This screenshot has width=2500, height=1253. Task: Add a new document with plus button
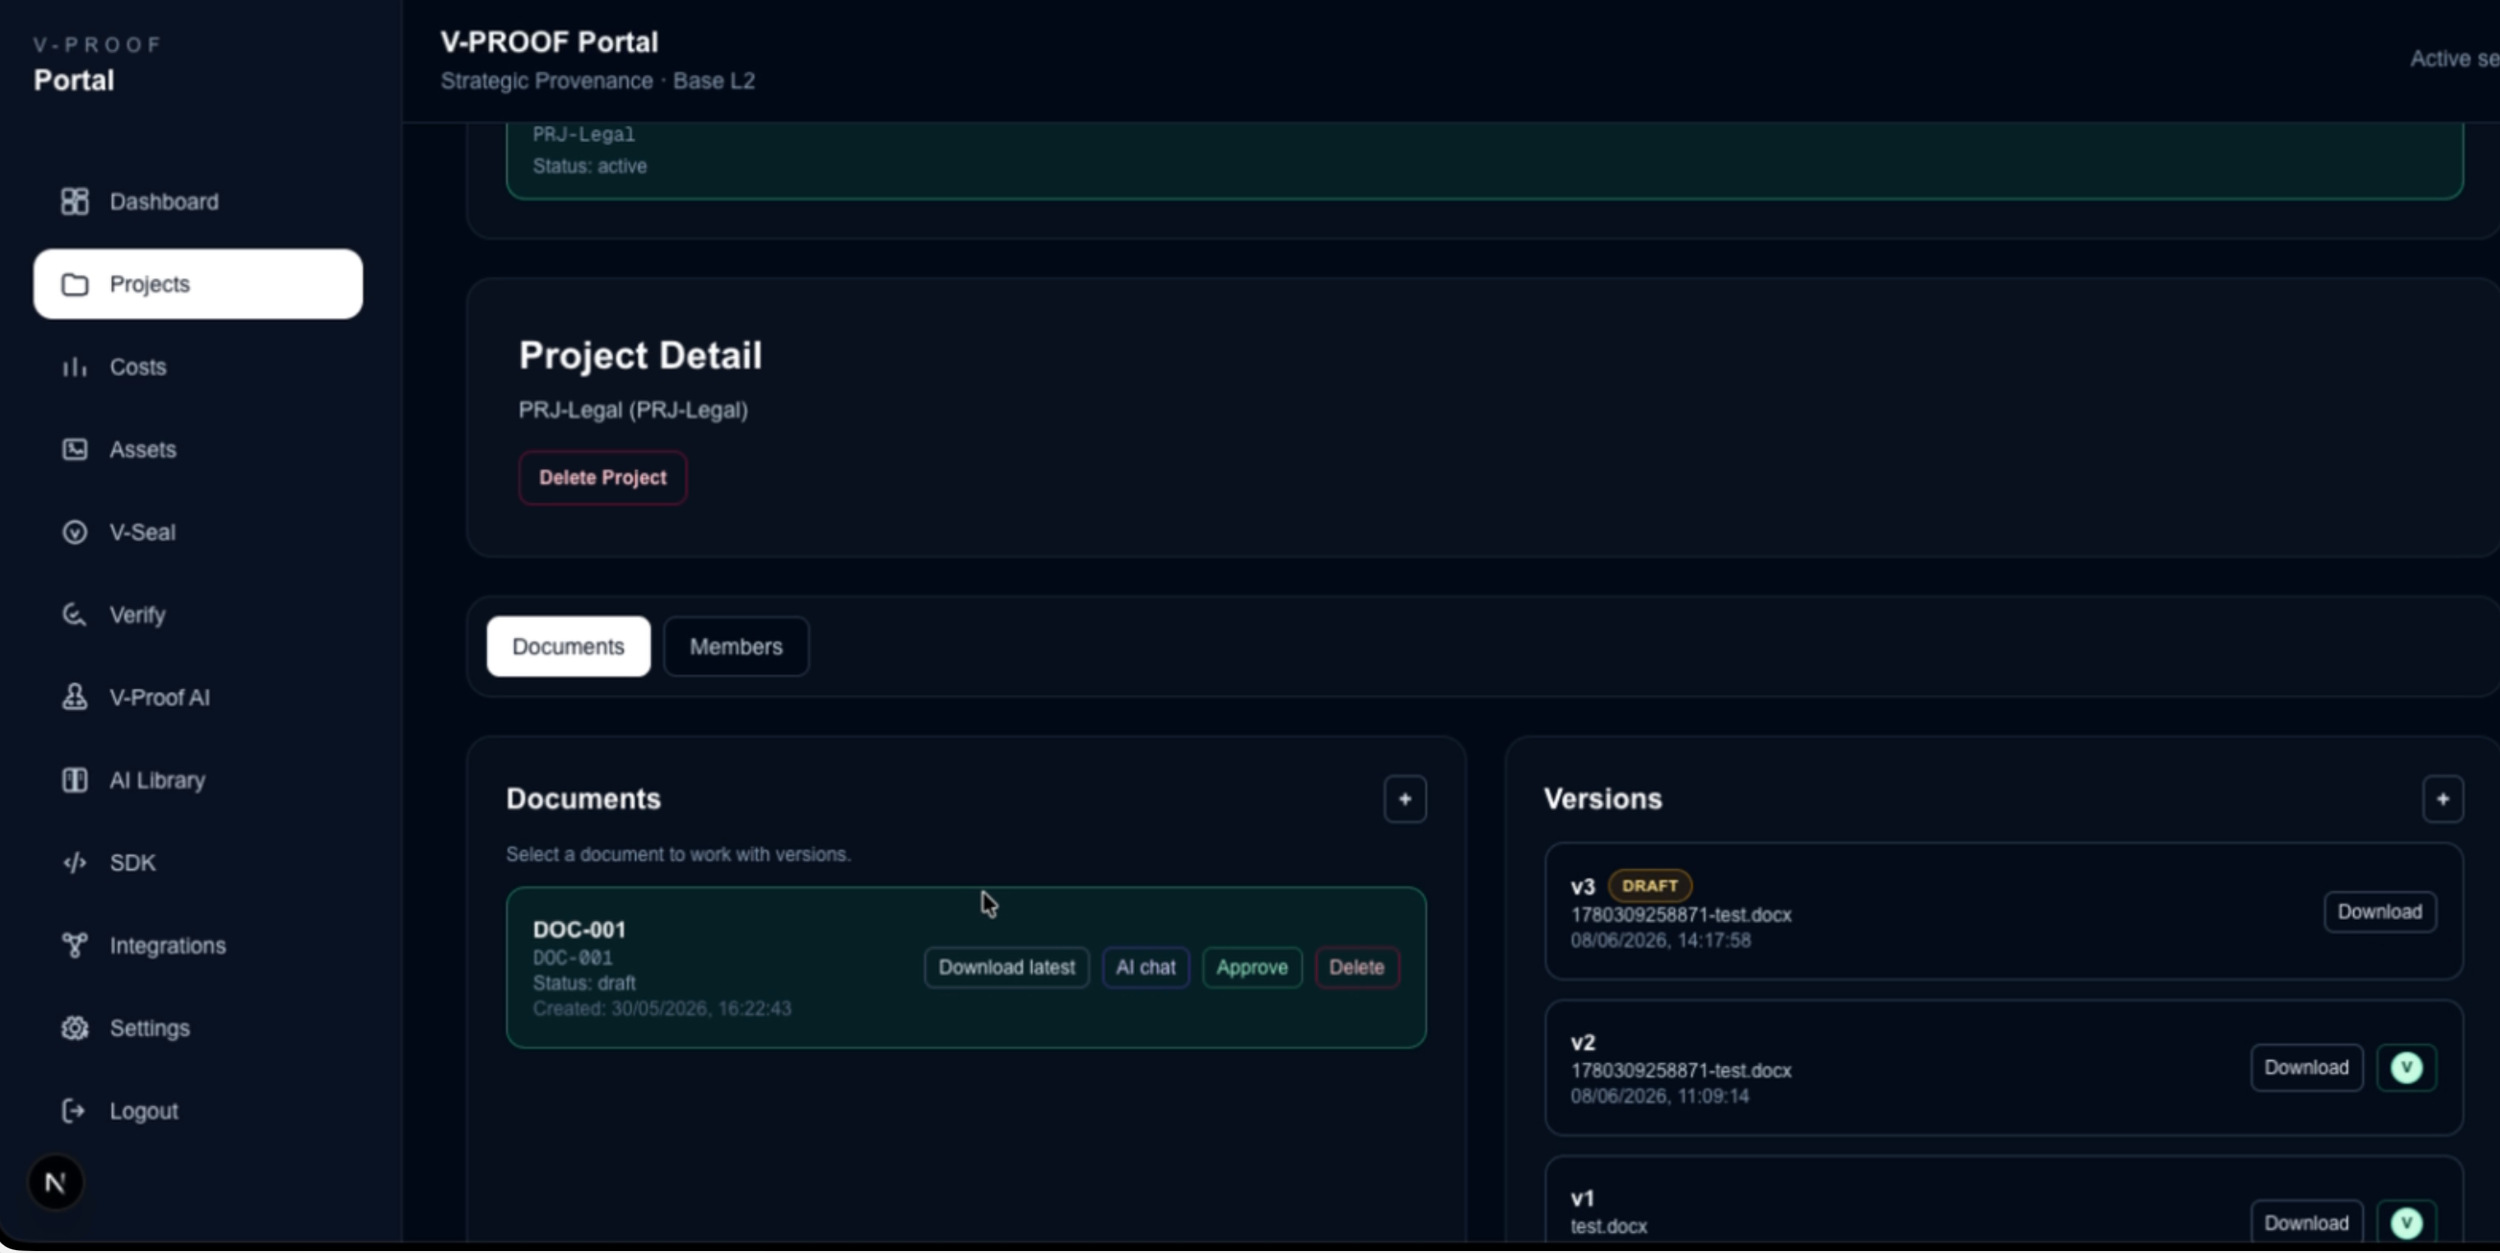[1405, 799]
